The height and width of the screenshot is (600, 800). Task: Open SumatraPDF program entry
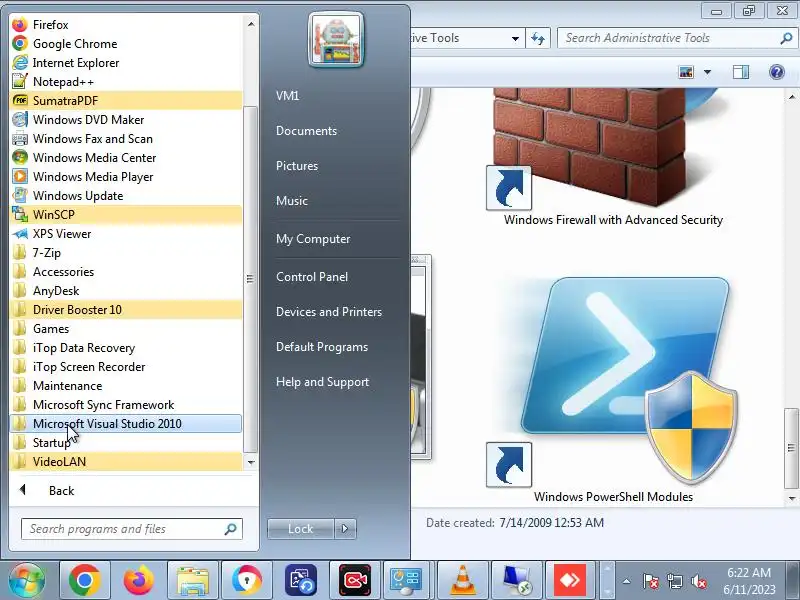click(126, 101)
